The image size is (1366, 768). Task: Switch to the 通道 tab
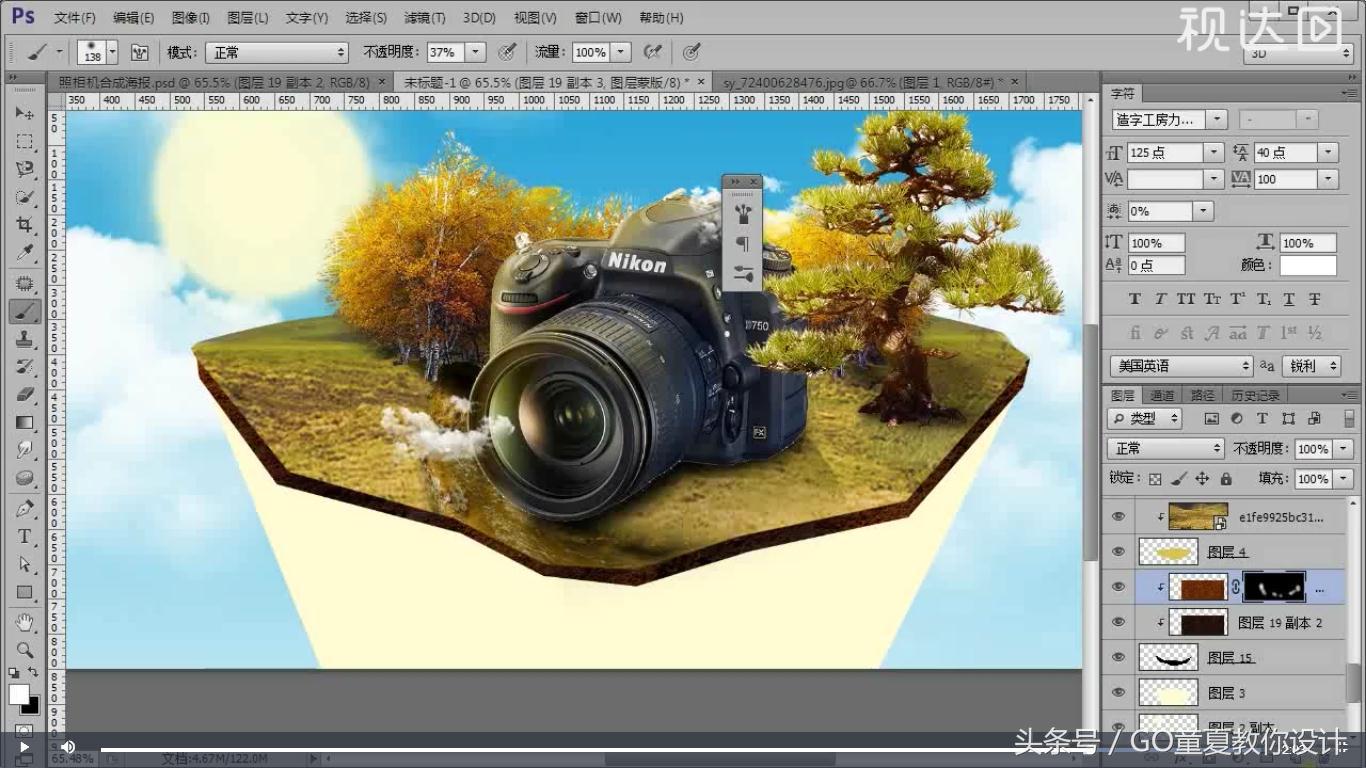(1163, 394)
